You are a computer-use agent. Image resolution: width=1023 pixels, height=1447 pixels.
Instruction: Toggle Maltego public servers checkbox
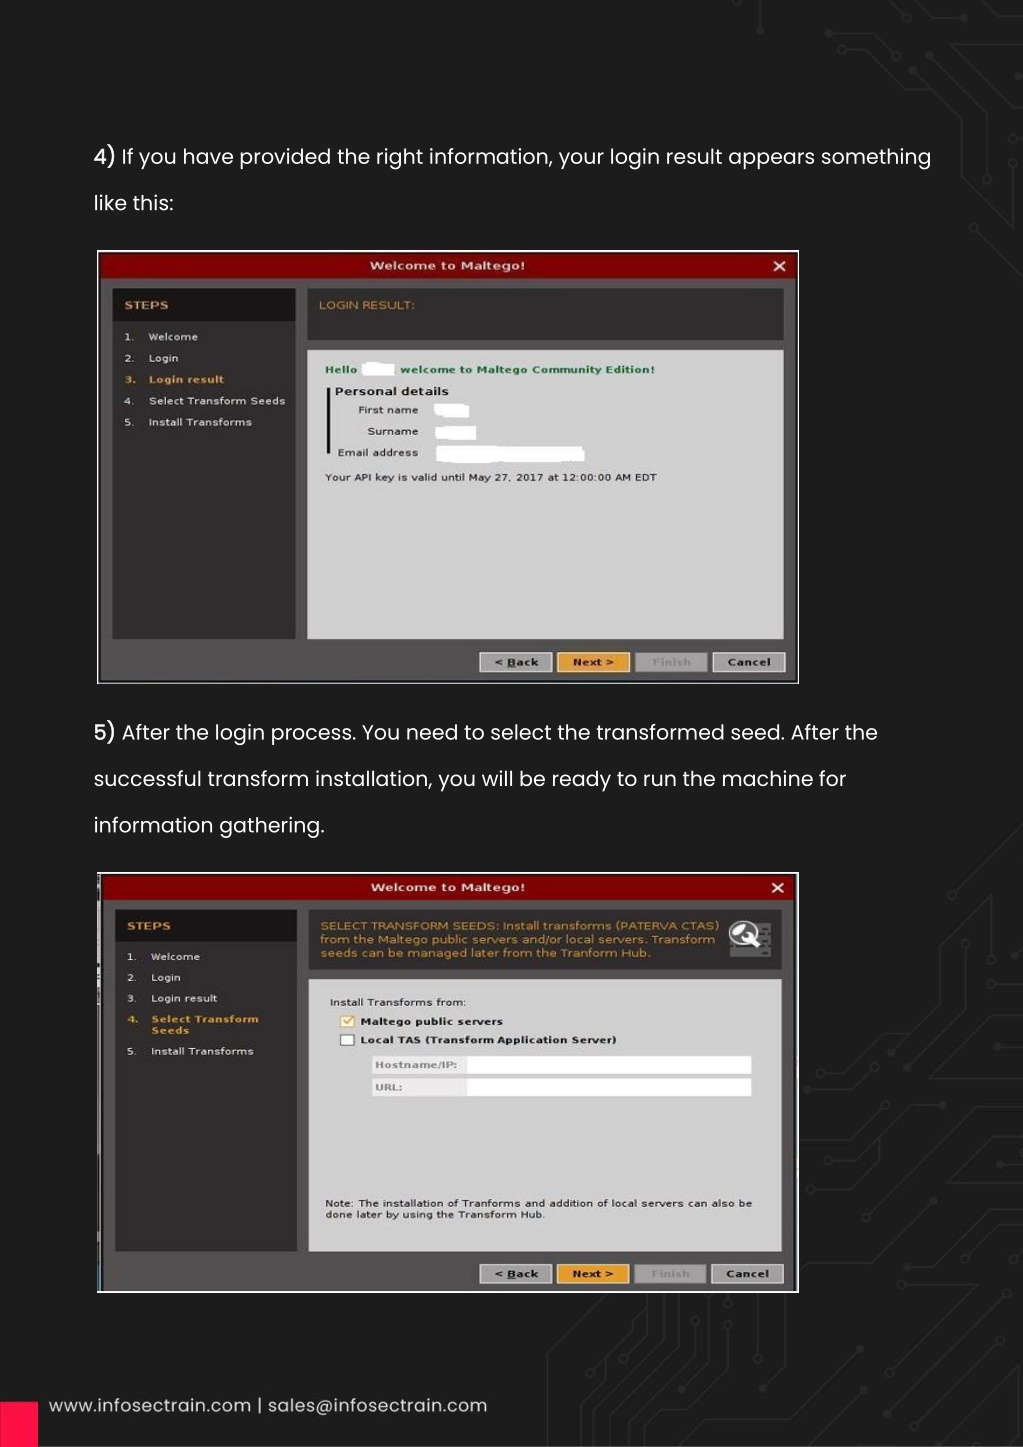point(347,1021)
